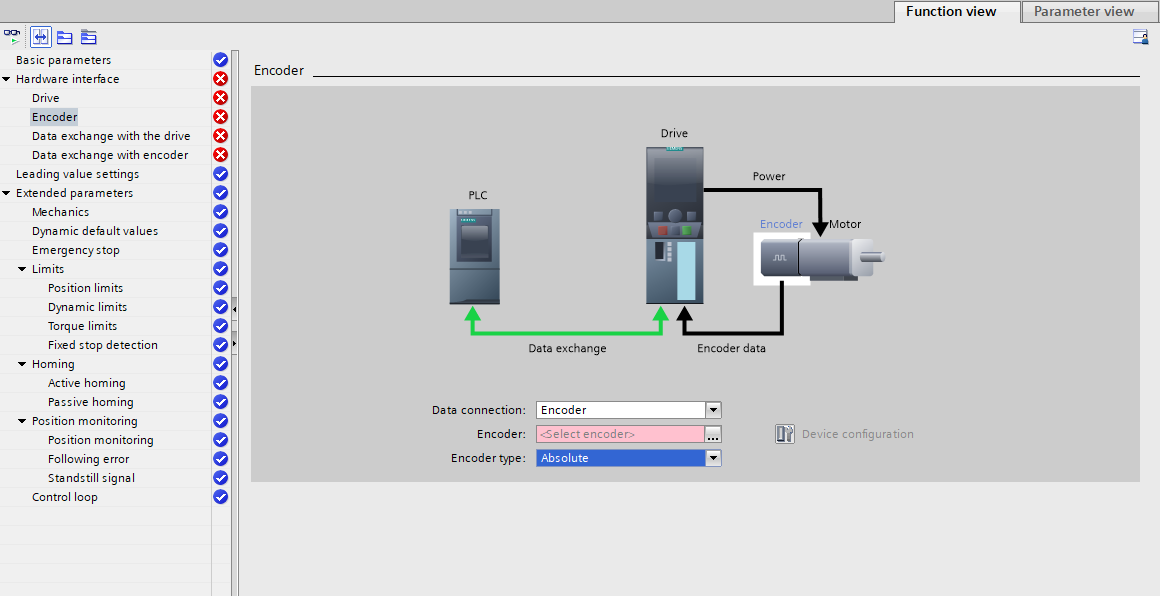Screen dimensions: 1160x596
Task: Click the Select encoder input field
Action: click(619, 434)
